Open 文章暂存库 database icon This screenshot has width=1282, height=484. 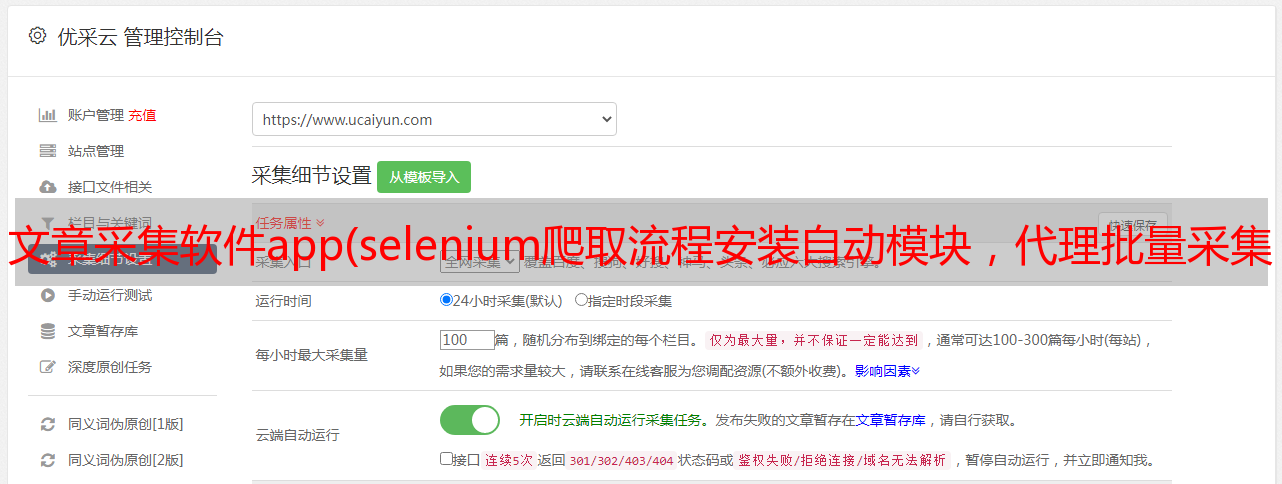pos(47,331)
